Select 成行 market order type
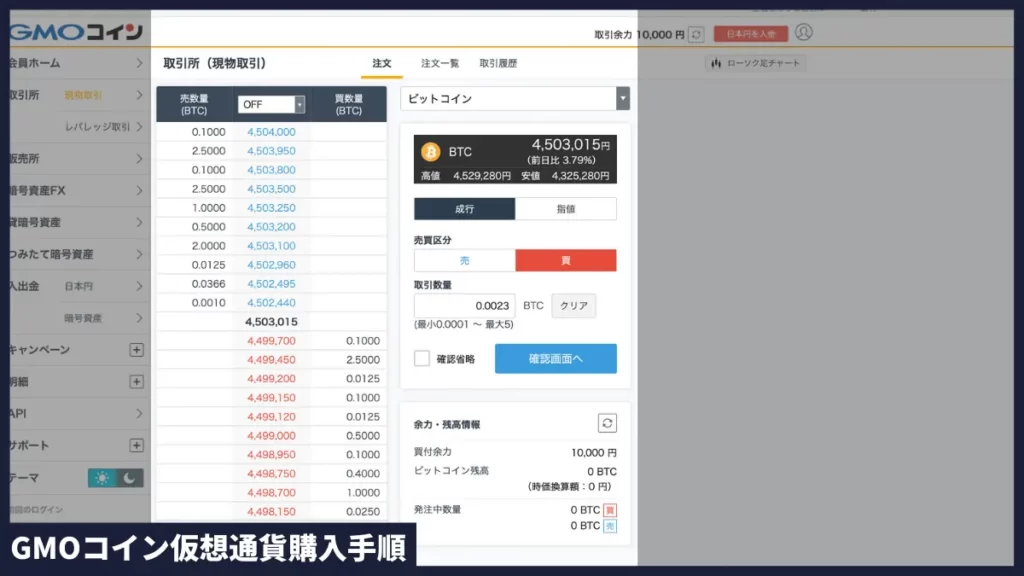 point(464,209)
